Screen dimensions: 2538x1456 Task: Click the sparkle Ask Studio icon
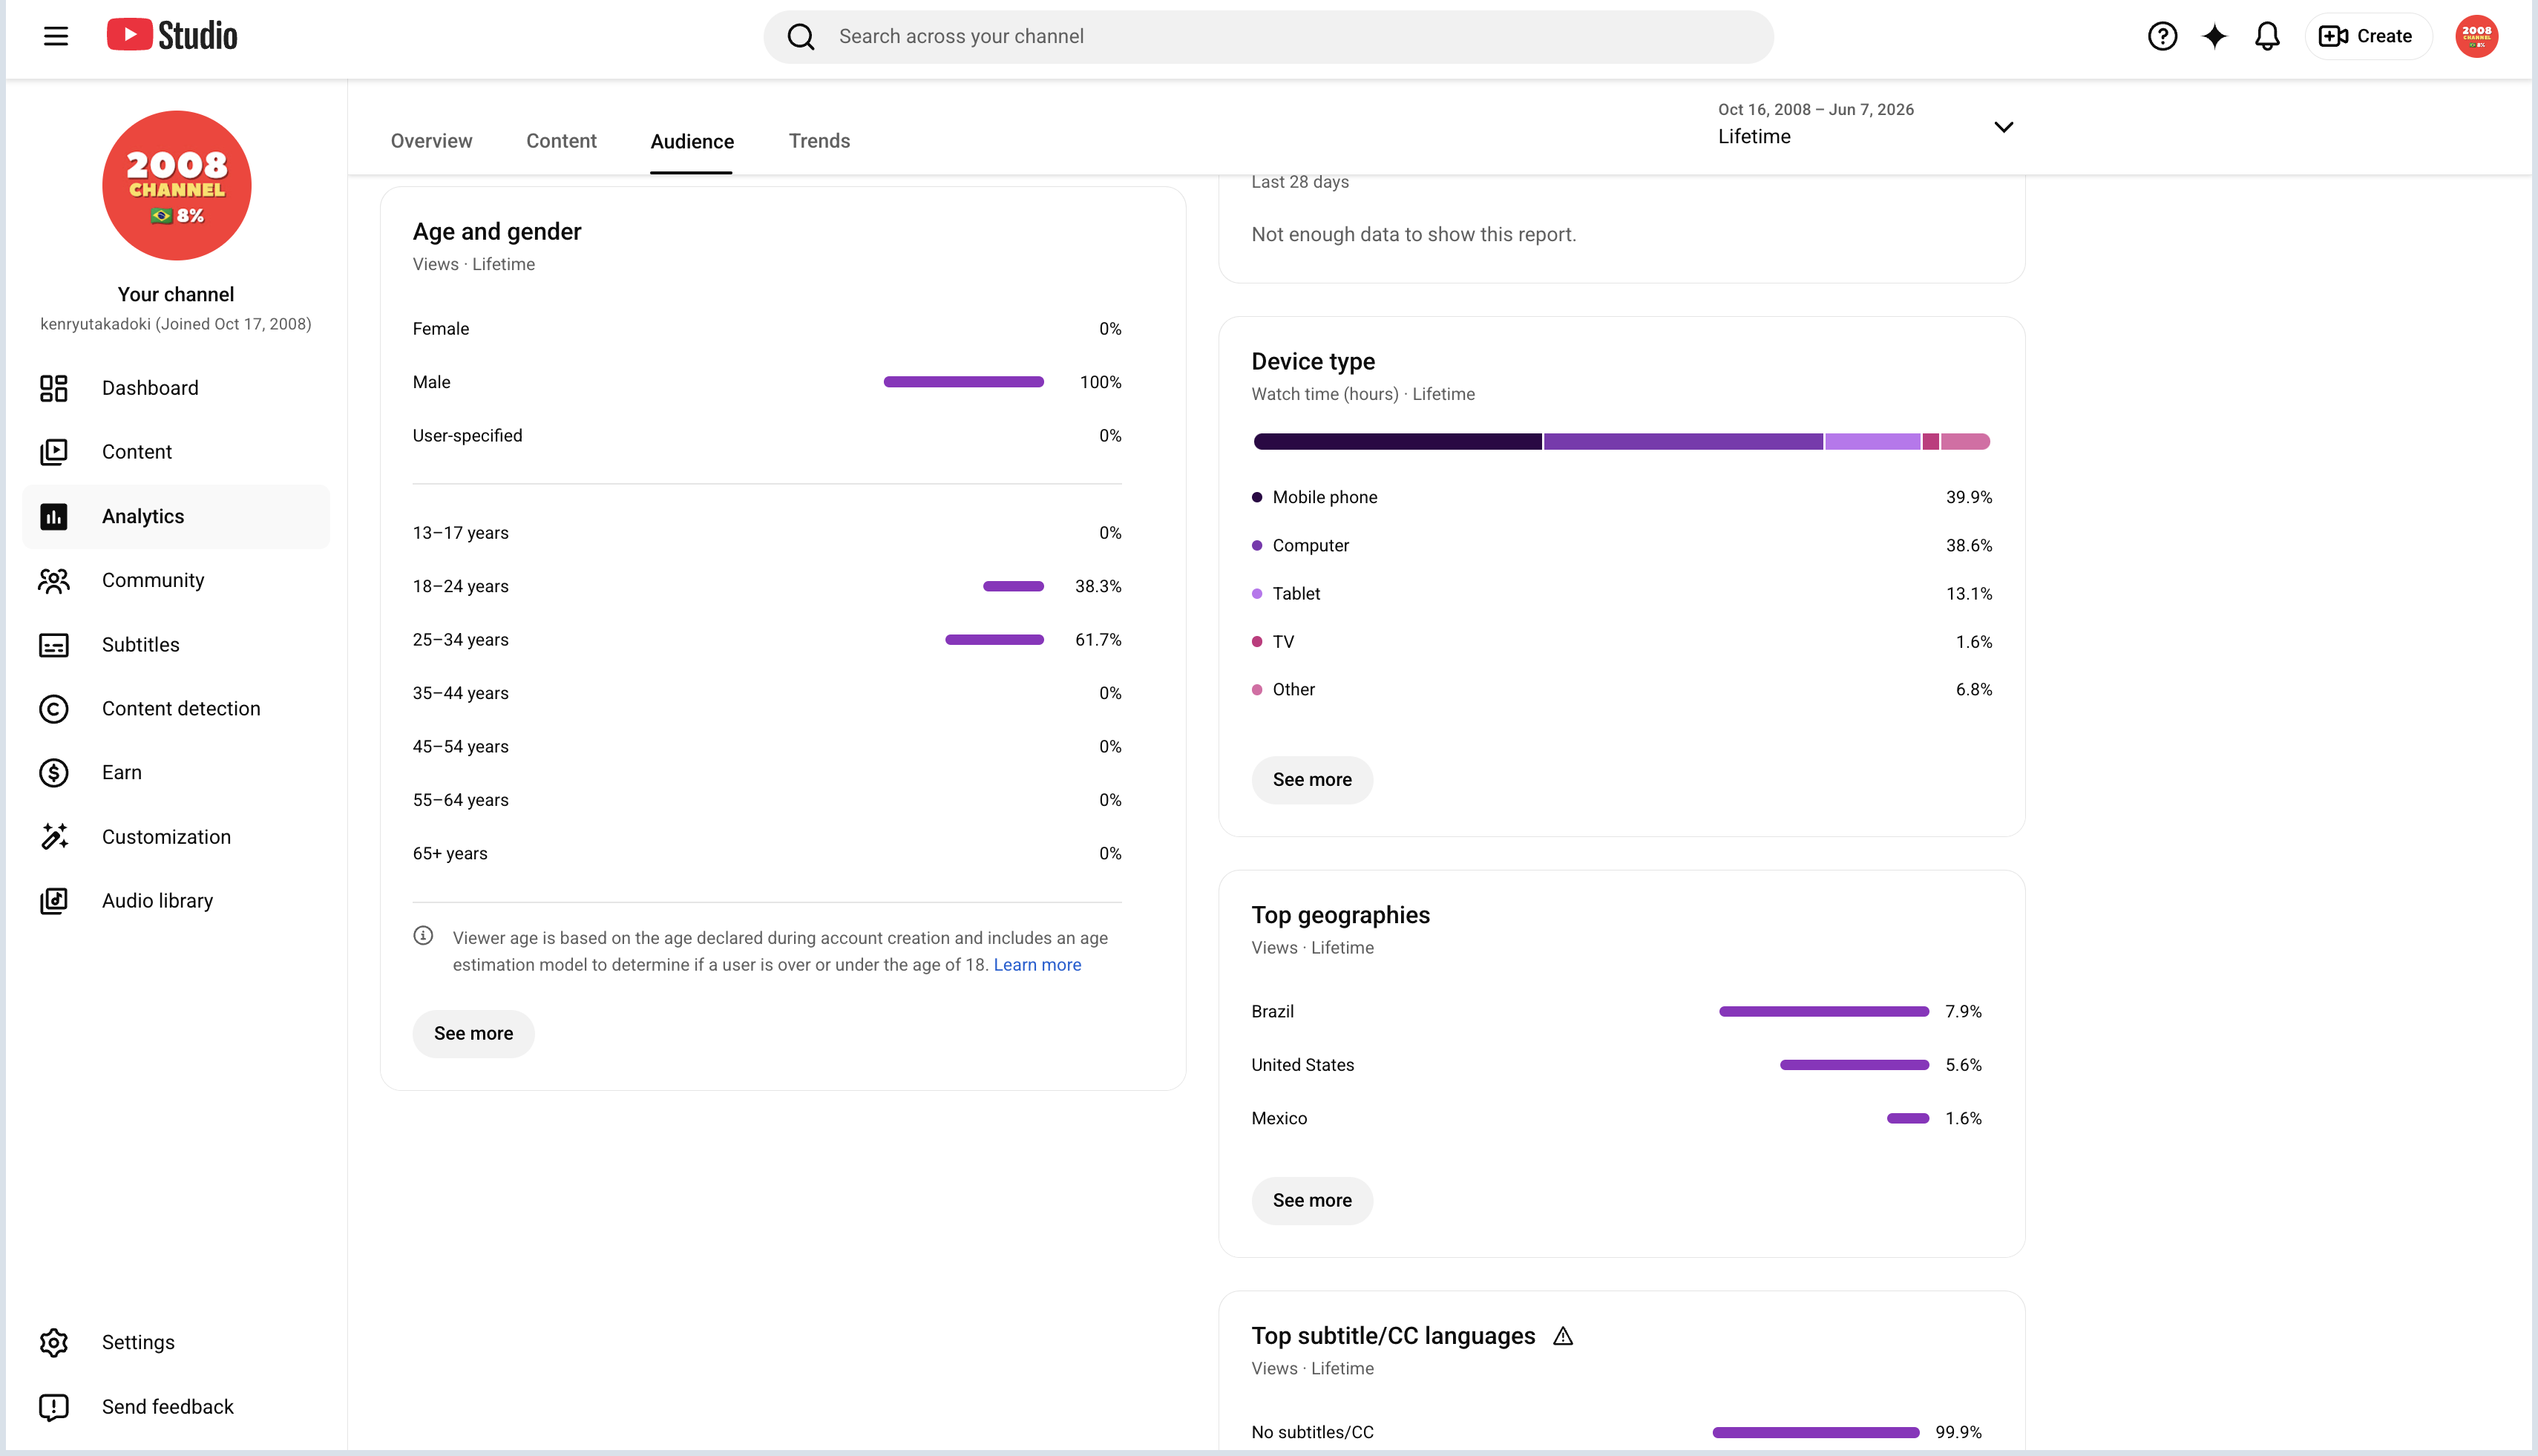[x=2215, y=37]
